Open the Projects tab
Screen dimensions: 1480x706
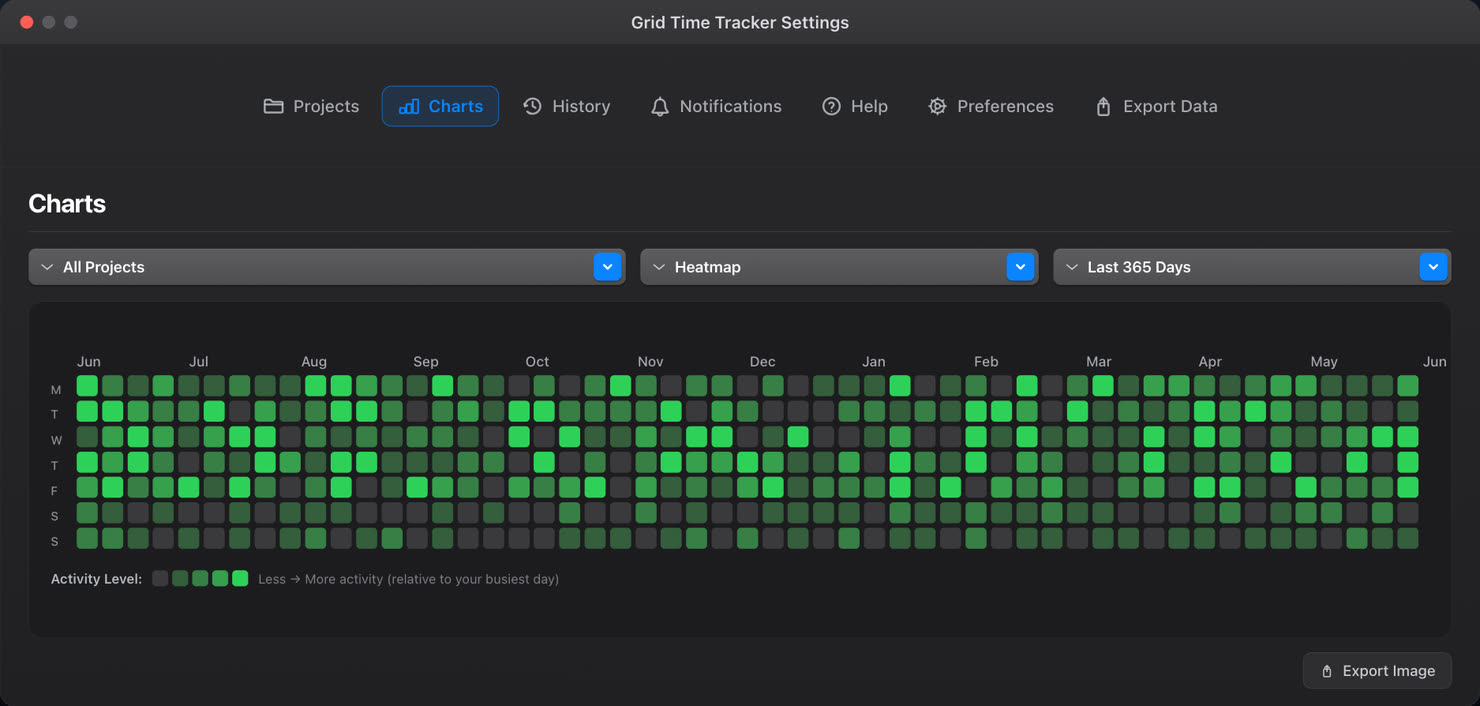(x=311, y=106)
